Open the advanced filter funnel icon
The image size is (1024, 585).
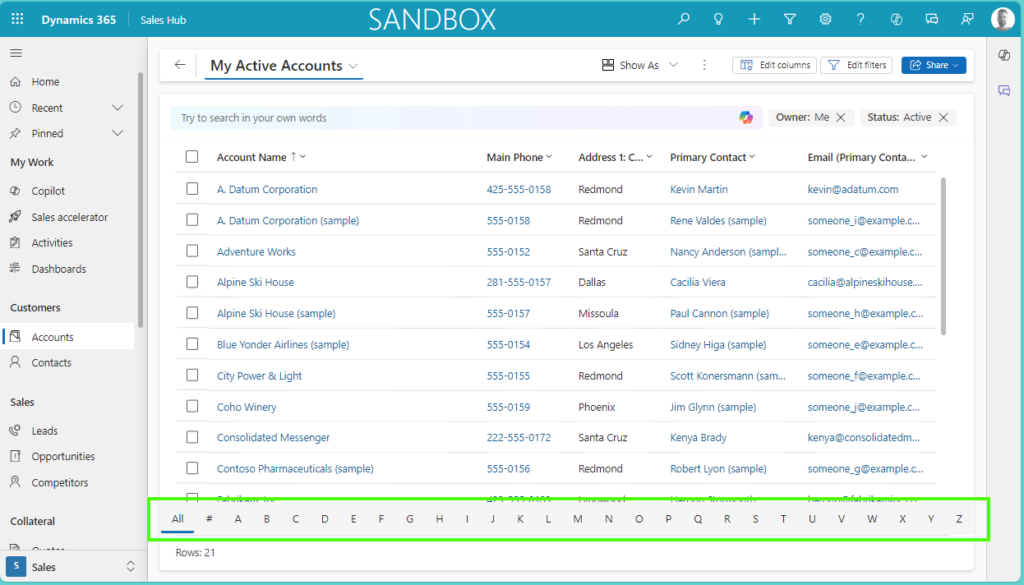point(790,19)
